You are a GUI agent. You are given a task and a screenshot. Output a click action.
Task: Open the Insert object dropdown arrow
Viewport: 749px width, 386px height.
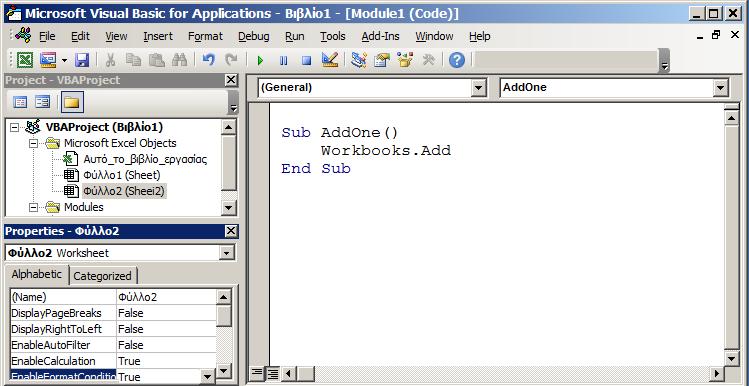click(x=64, y=61)
